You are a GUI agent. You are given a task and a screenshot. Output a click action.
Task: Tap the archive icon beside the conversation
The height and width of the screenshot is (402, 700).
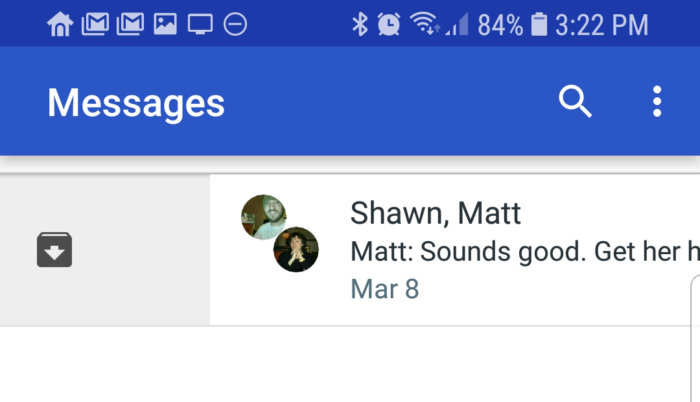tap(55, 250)
